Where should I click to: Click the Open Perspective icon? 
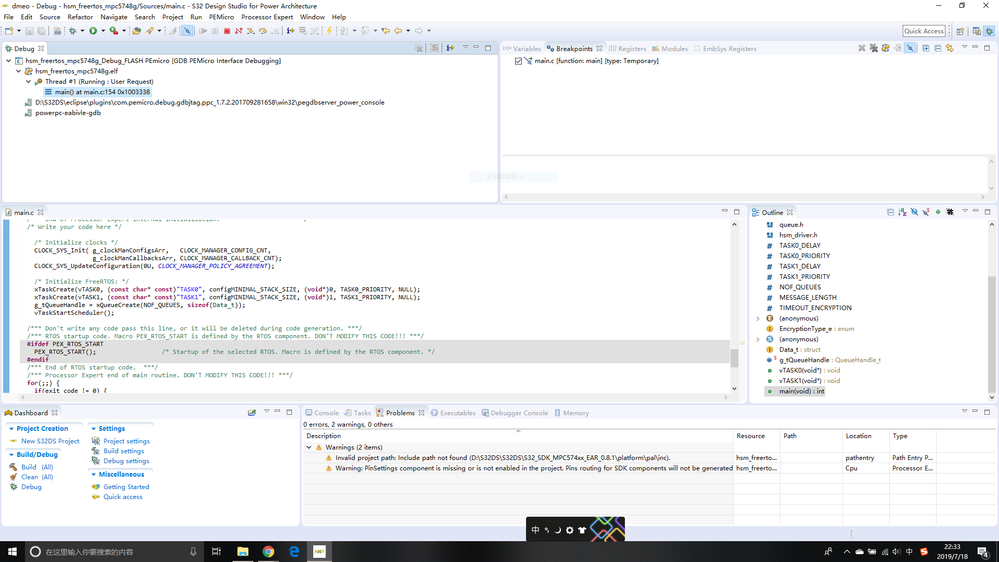[960, 31]
